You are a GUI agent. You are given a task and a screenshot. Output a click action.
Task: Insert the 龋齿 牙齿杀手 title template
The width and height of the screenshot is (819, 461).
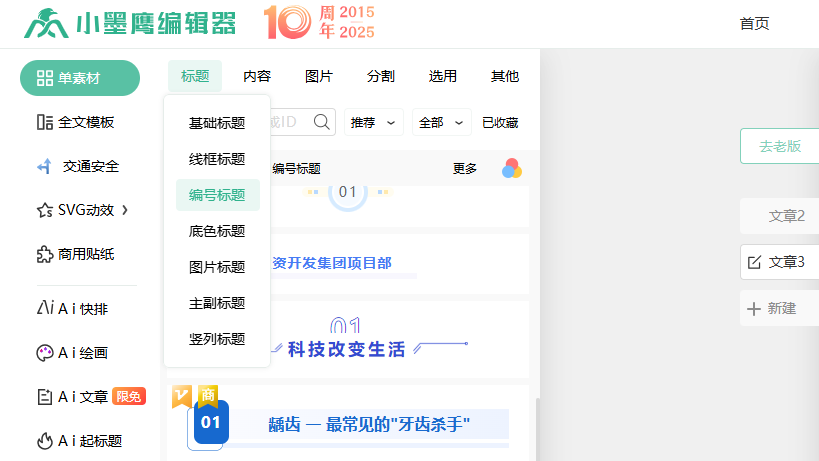pos(348,423)
